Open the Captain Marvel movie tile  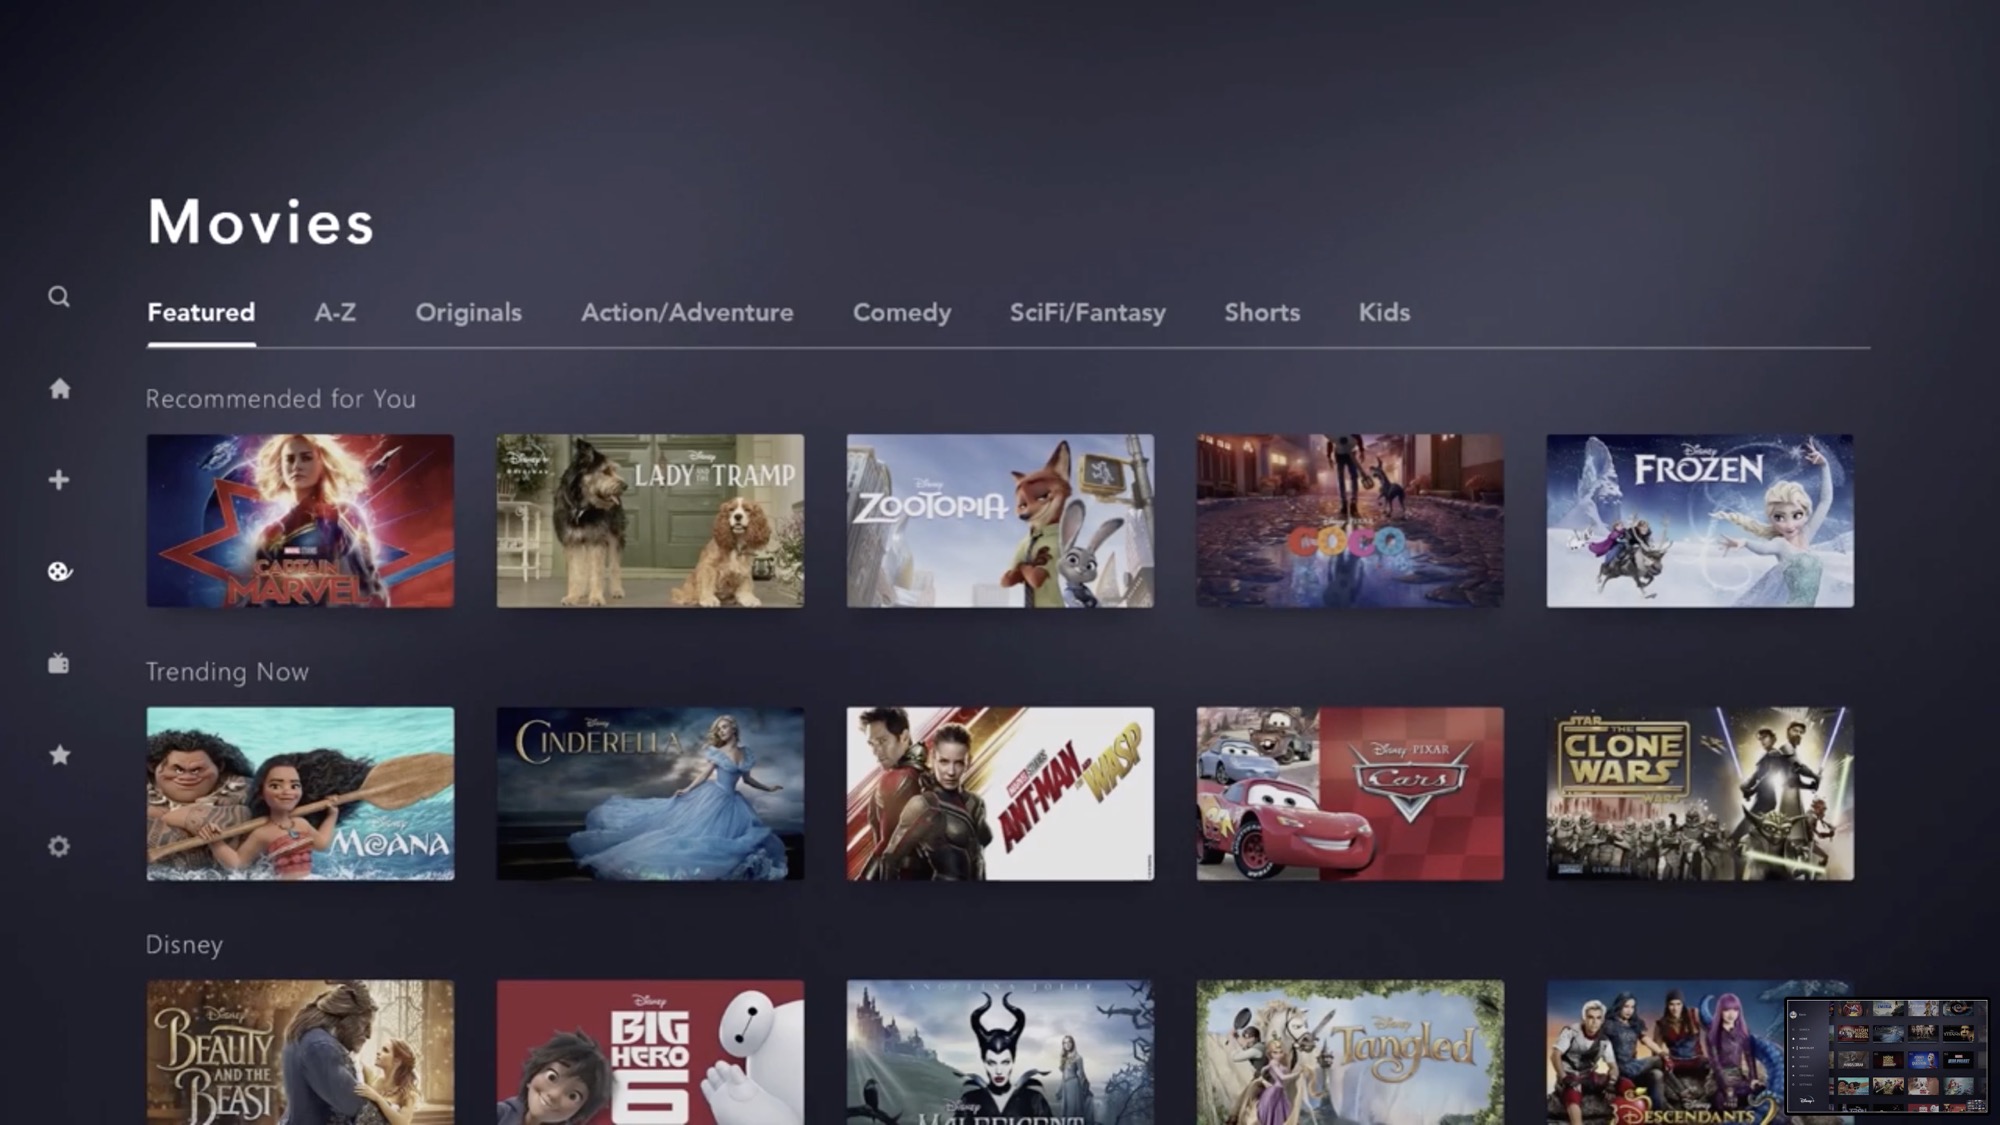300,520
